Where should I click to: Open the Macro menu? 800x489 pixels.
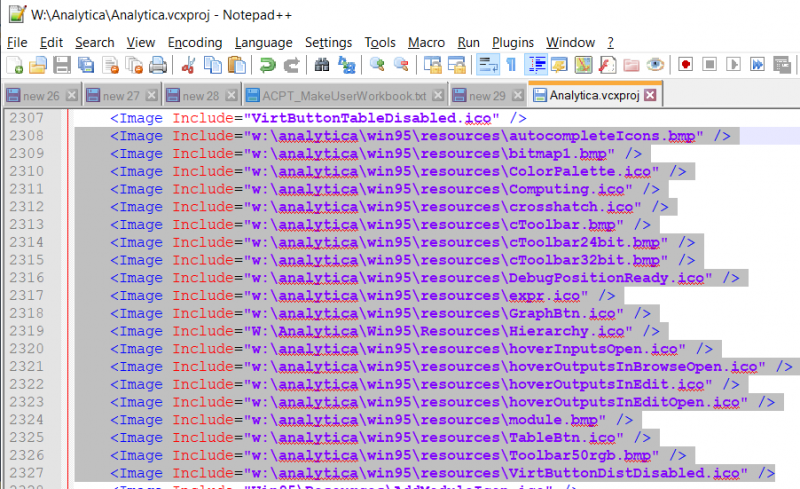[427, 42]
